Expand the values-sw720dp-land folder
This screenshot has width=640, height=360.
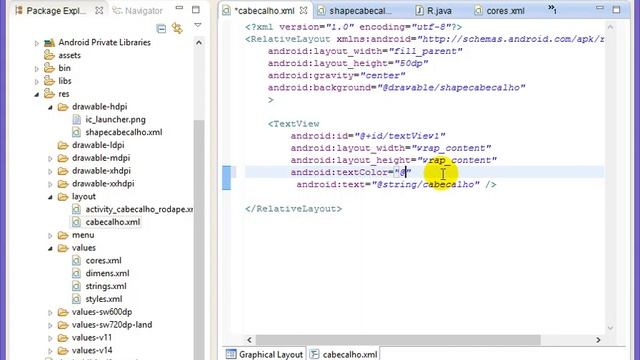[x=50, y=325]
